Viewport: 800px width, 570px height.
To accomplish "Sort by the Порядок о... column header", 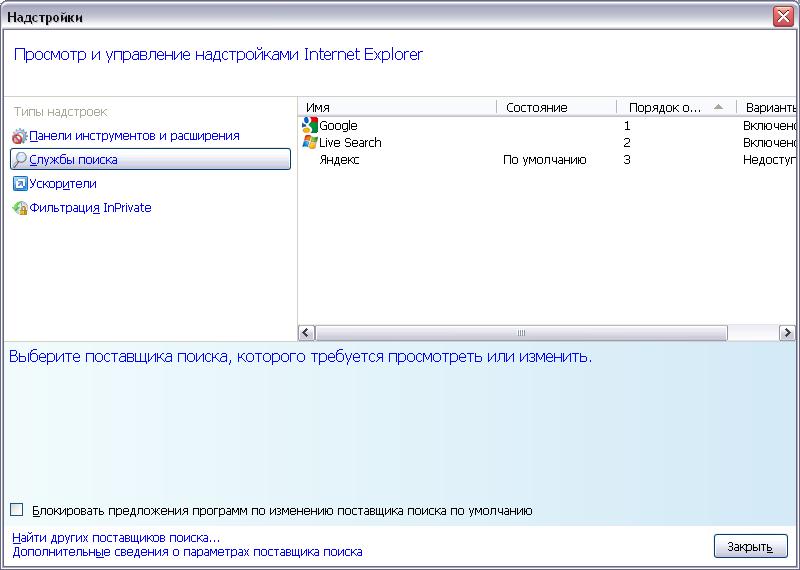I will [677, 108].
